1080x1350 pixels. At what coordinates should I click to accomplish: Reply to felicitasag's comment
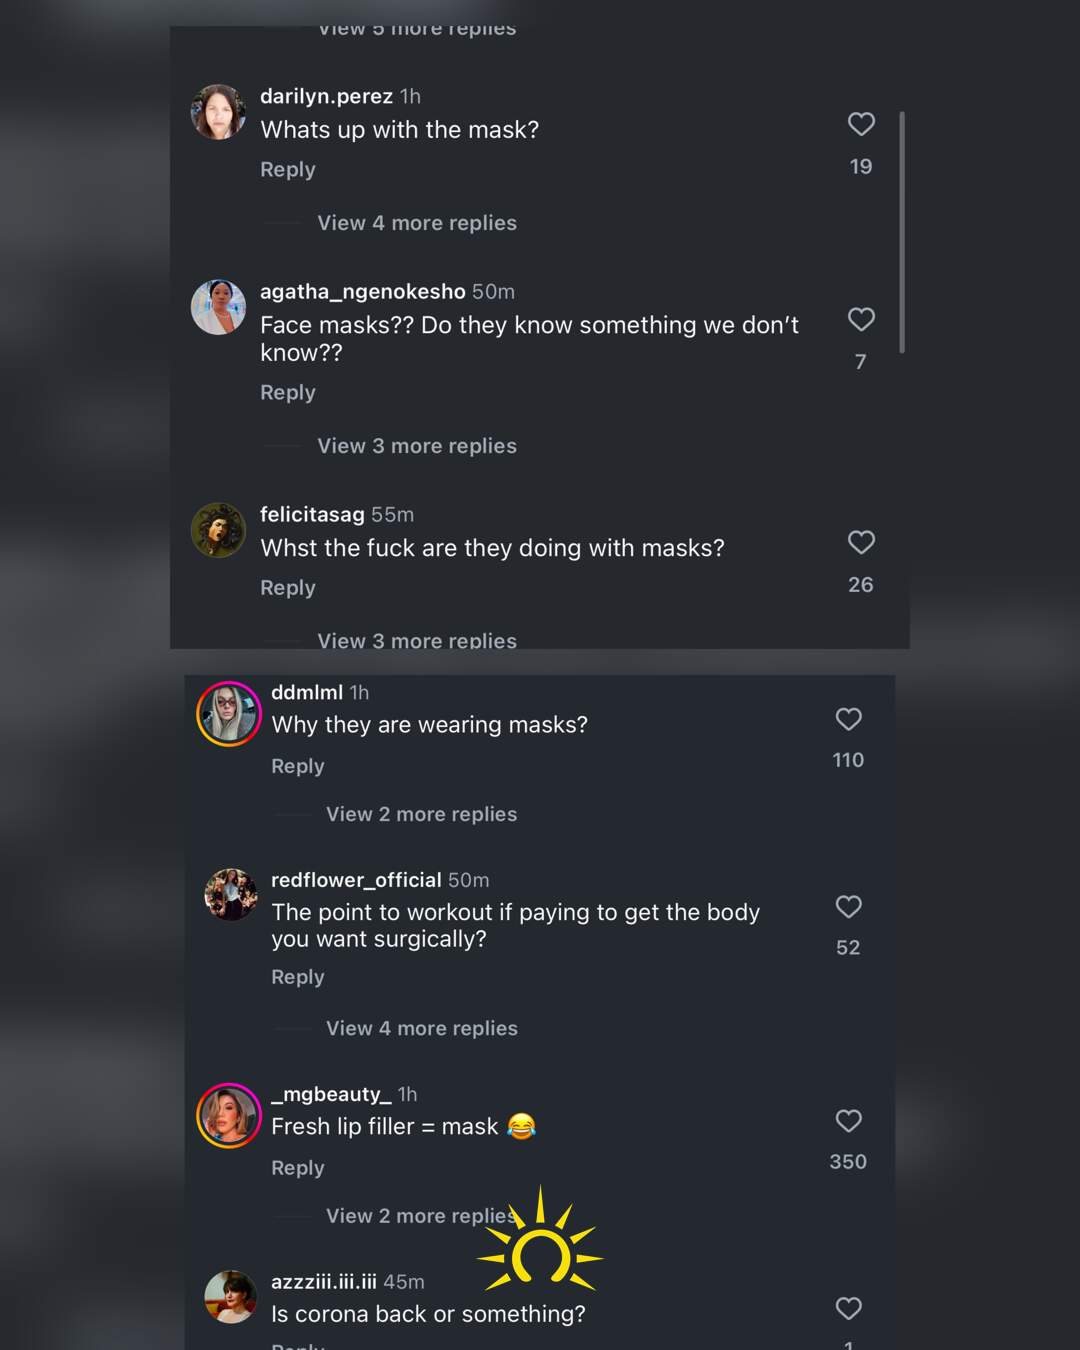point(288,588)
